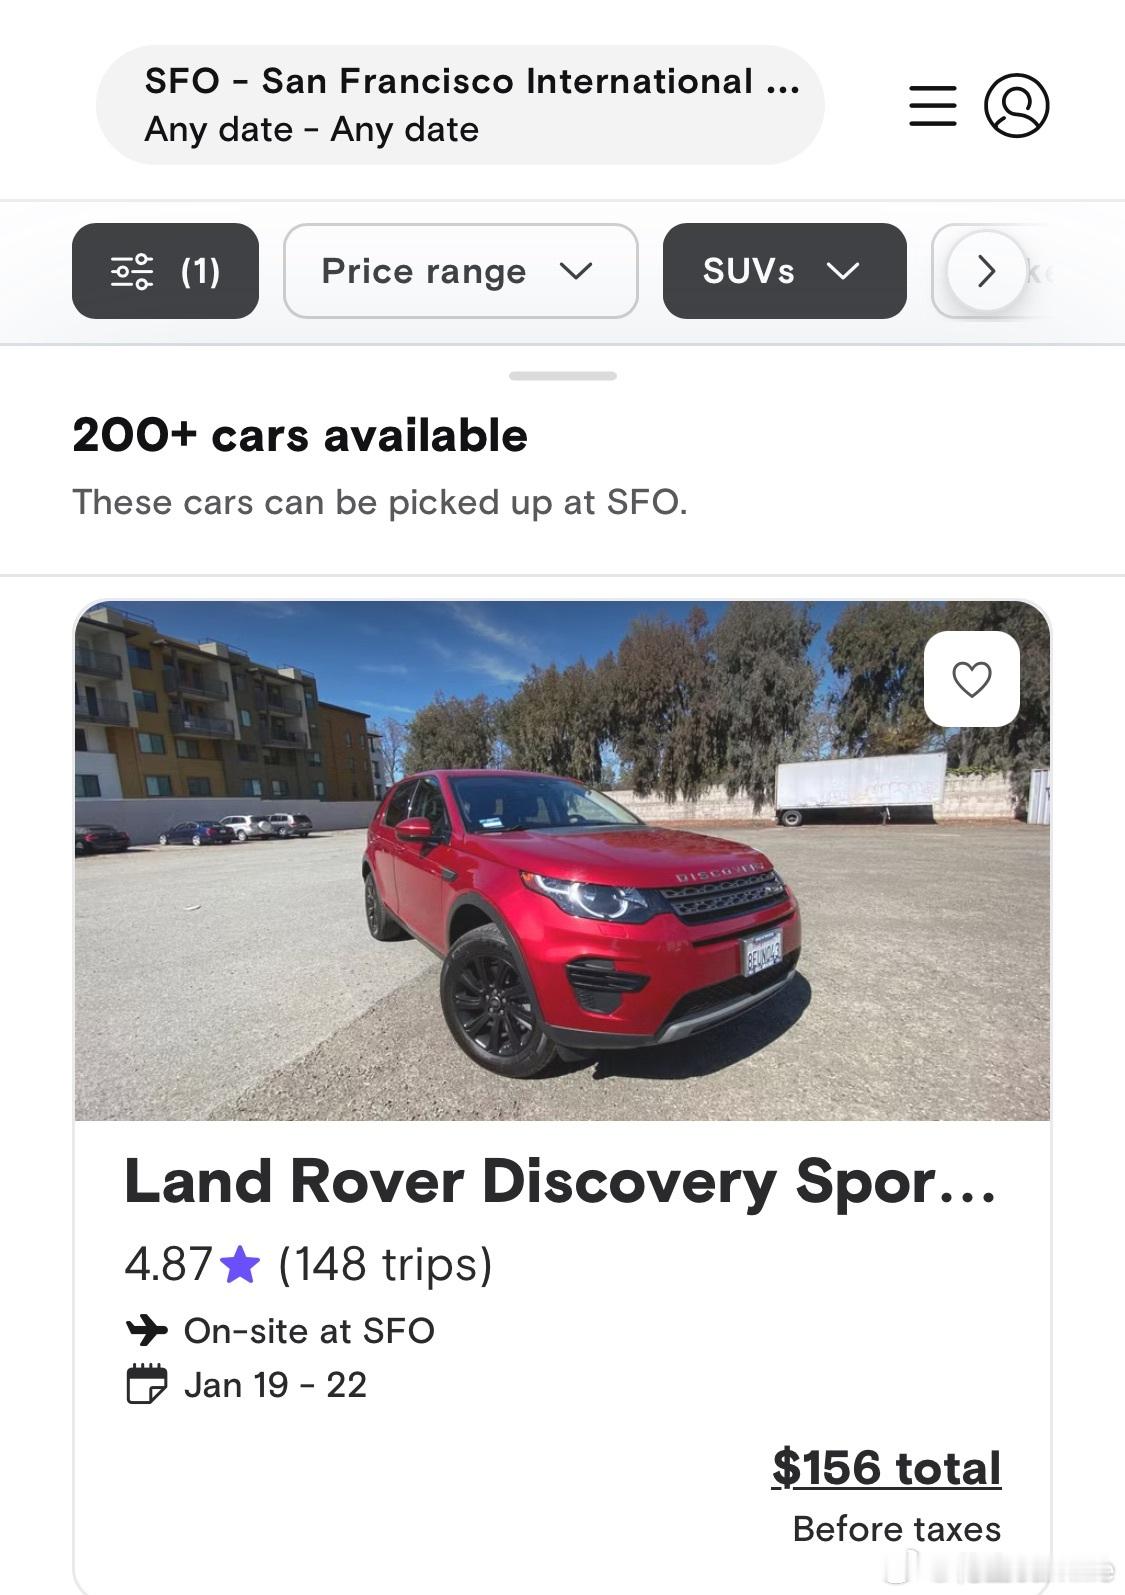Click the chevron inside SUVs filter

(843, 271)
